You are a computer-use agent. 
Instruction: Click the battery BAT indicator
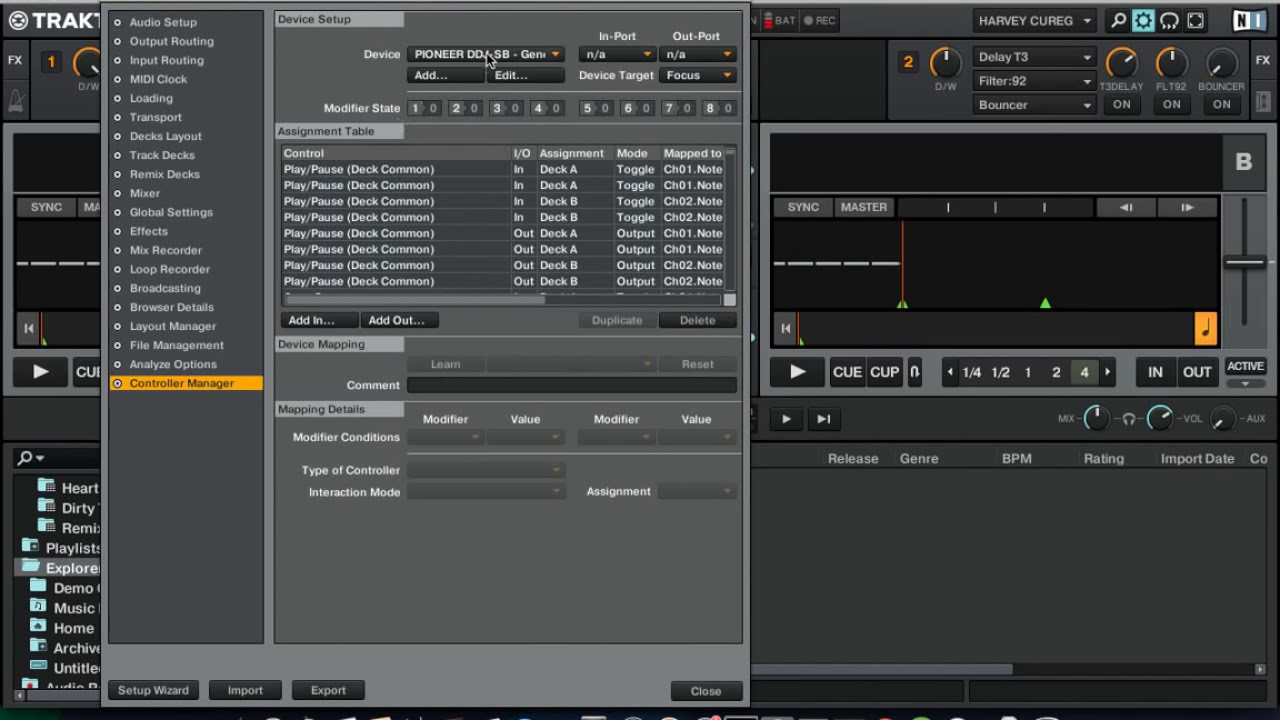780,20
